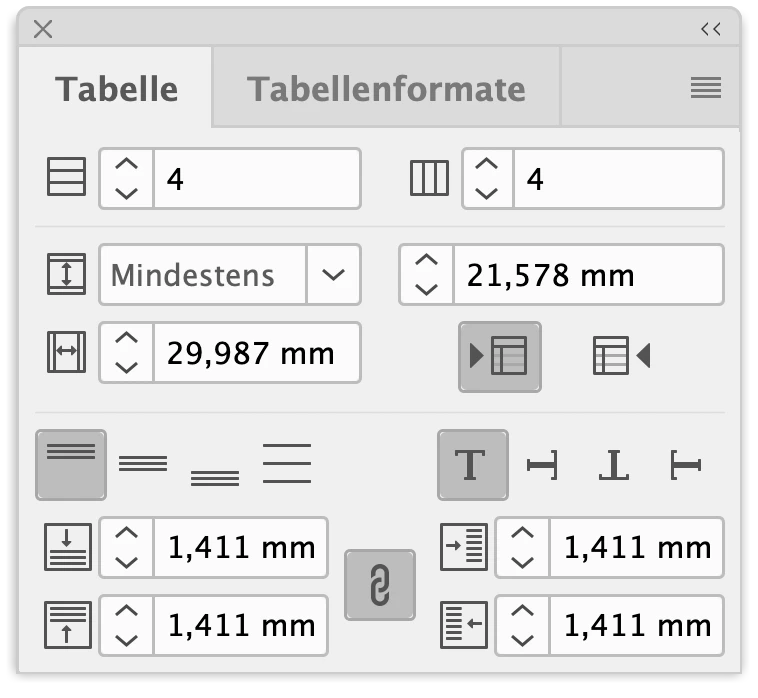Justify cell text vertically
The width and height of the screenshot is (758, 698).
tap(287, 464)
